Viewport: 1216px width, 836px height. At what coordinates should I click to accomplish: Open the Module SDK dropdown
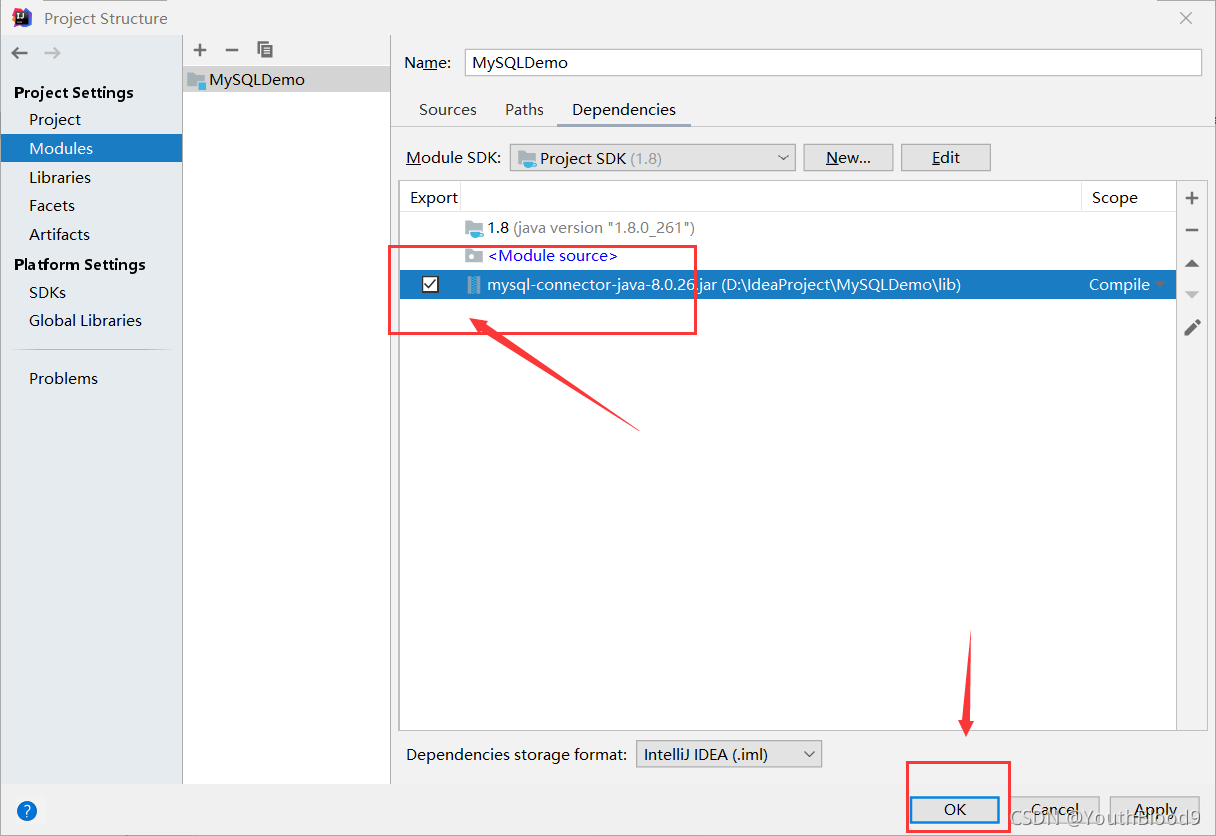[x=652, y=158]
